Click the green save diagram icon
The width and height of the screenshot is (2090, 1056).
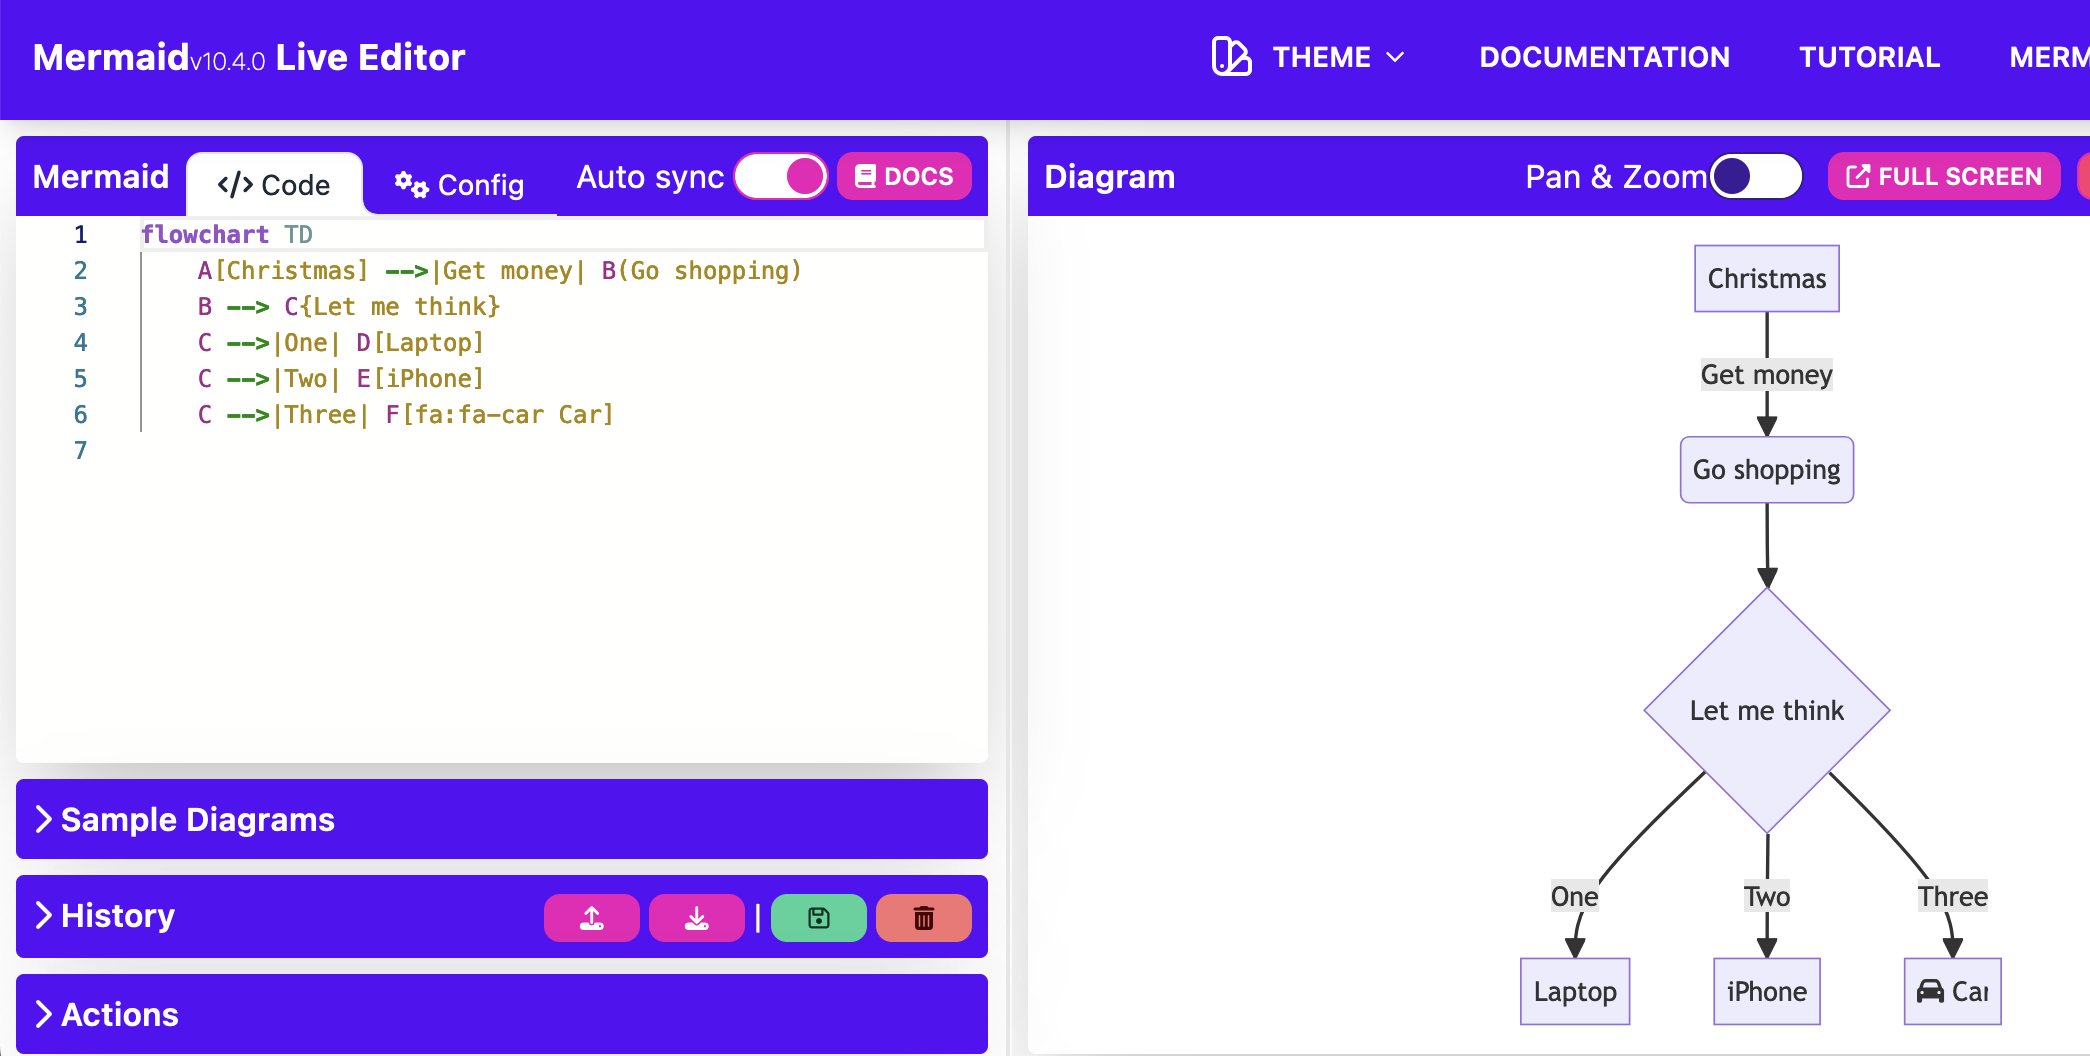pyautogui.click(x=818, y=918)
